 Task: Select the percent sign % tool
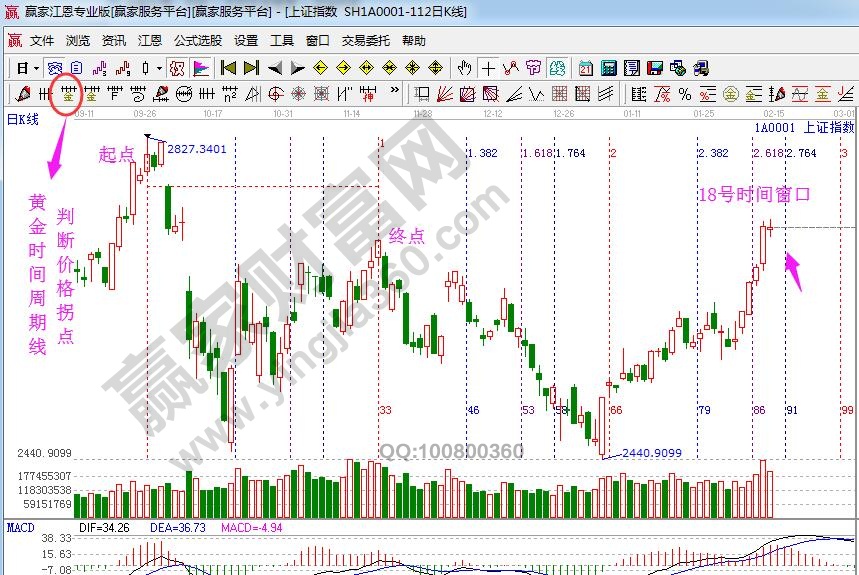coord(685,94)
